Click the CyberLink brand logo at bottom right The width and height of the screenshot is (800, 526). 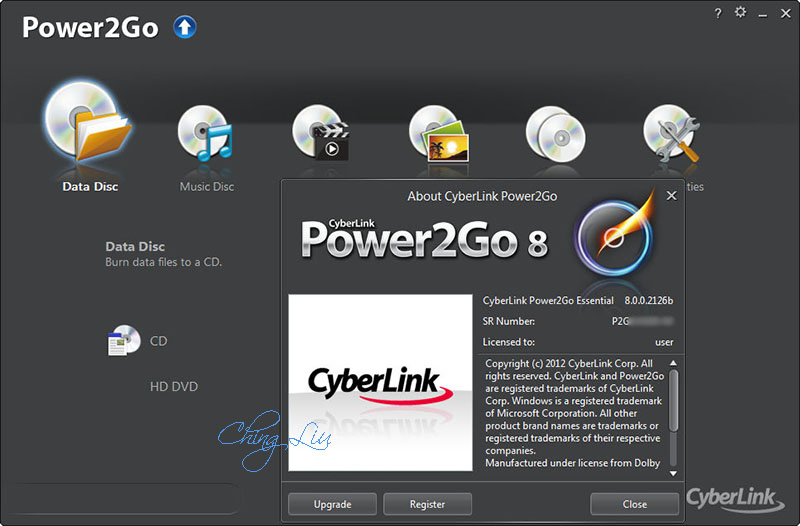(735, 498)
